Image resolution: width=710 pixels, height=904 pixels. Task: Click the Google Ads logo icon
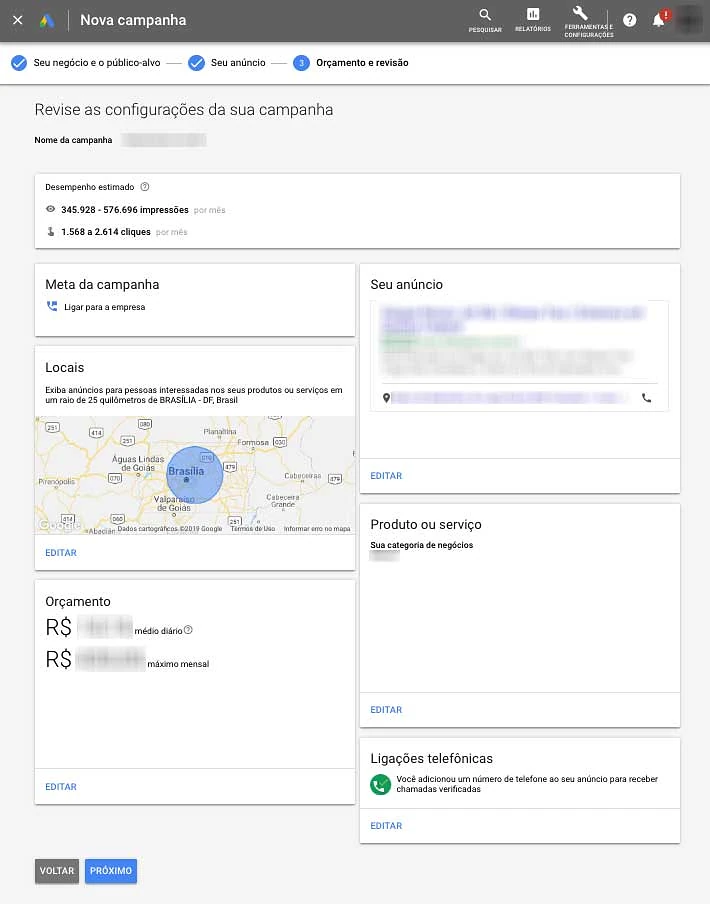coord(47,21)
